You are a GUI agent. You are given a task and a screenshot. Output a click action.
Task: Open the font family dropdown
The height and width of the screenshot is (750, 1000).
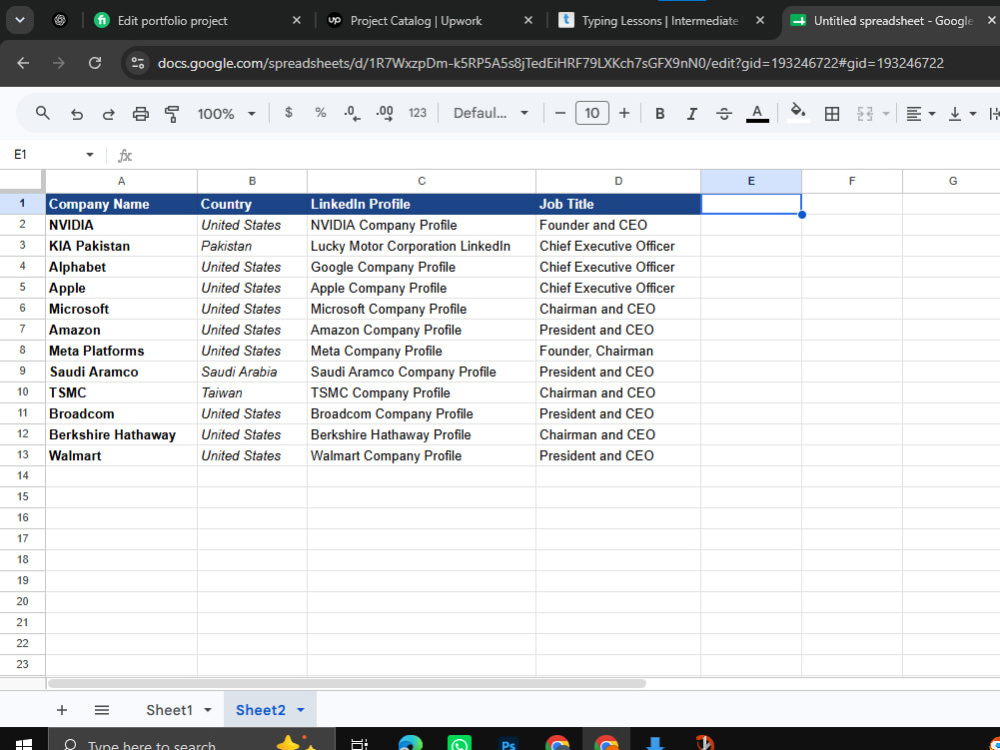[490, 114]
